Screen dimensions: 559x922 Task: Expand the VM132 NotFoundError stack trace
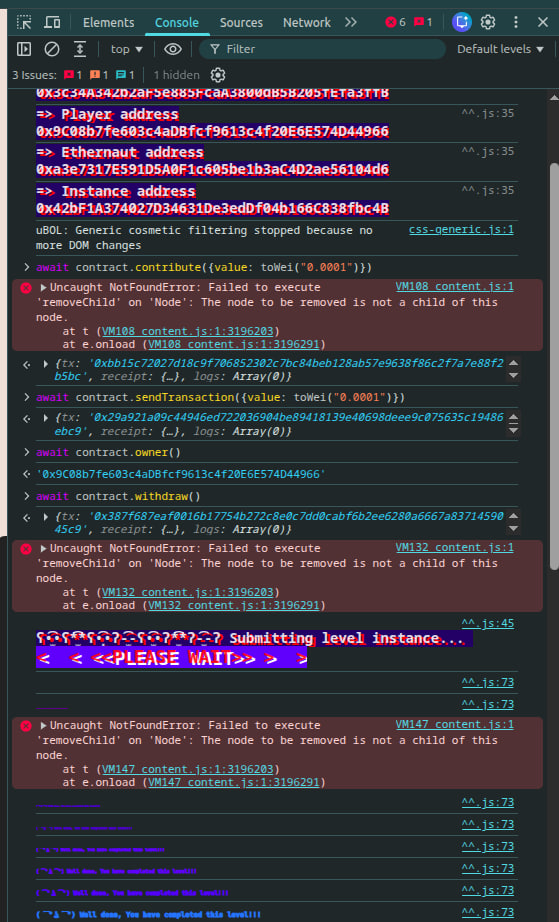[x=43, y=549]
